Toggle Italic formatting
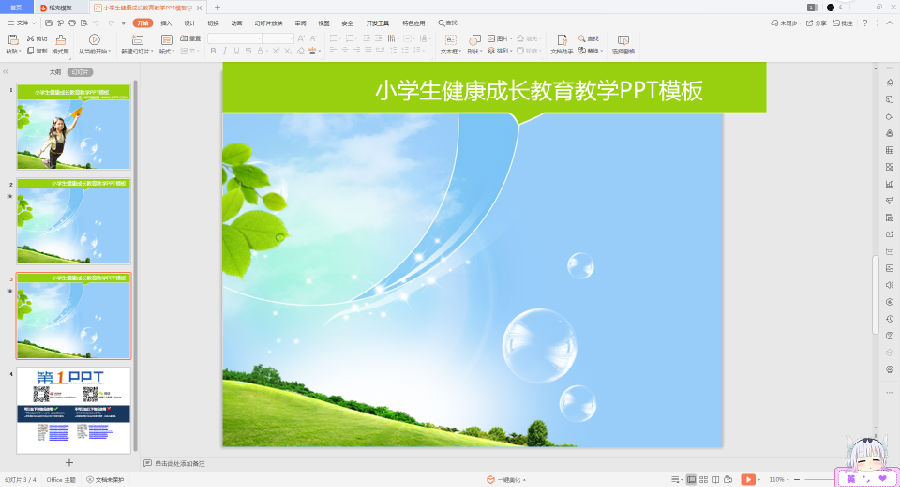 coord(224,51)
